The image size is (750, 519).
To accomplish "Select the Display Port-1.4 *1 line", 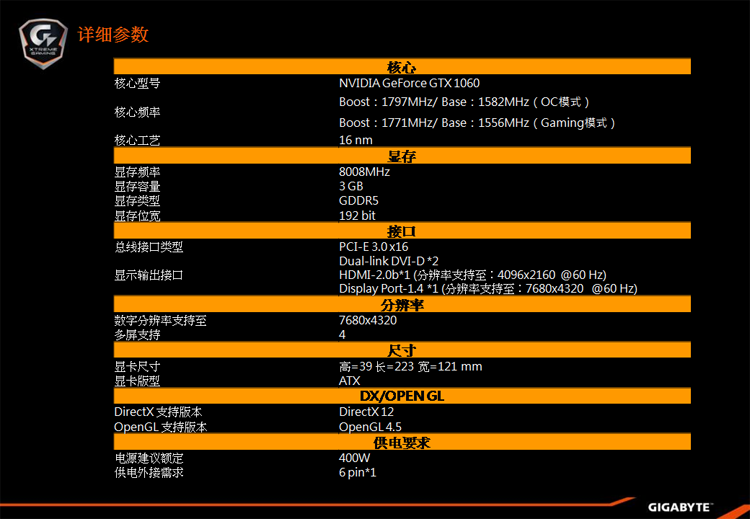I will (x=488, y=289).
